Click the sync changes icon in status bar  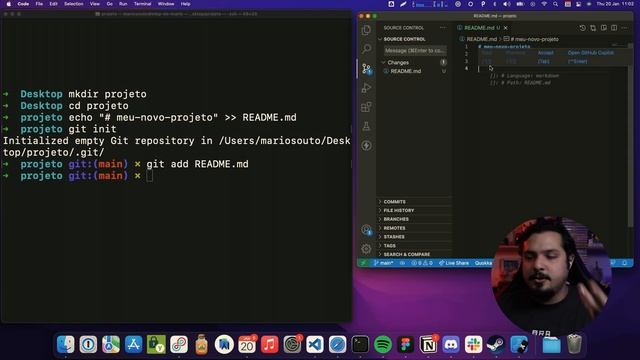coord(402,263)
